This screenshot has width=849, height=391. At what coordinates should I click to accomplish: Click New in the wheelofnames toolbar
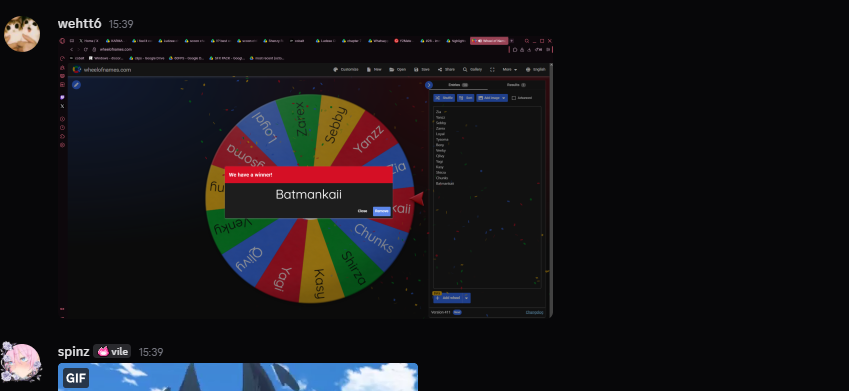[x=374, y=69]
